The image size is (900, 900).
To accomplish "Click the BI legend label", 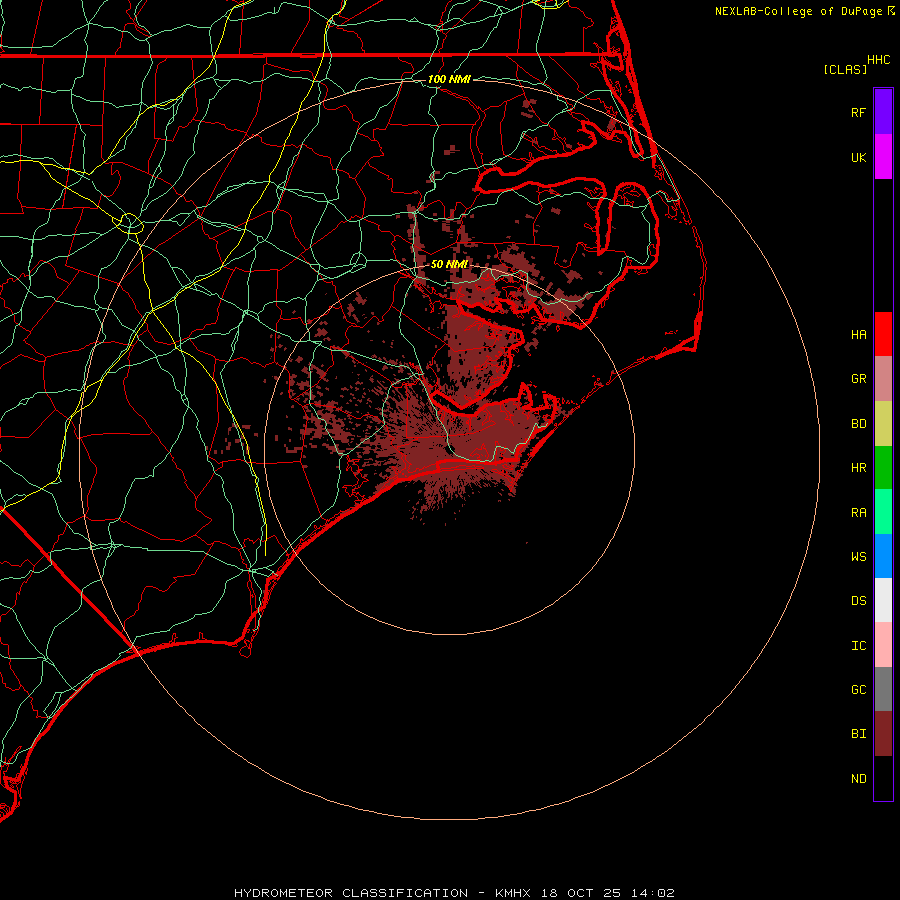I will pyautogui.click(x=858, y=734).
